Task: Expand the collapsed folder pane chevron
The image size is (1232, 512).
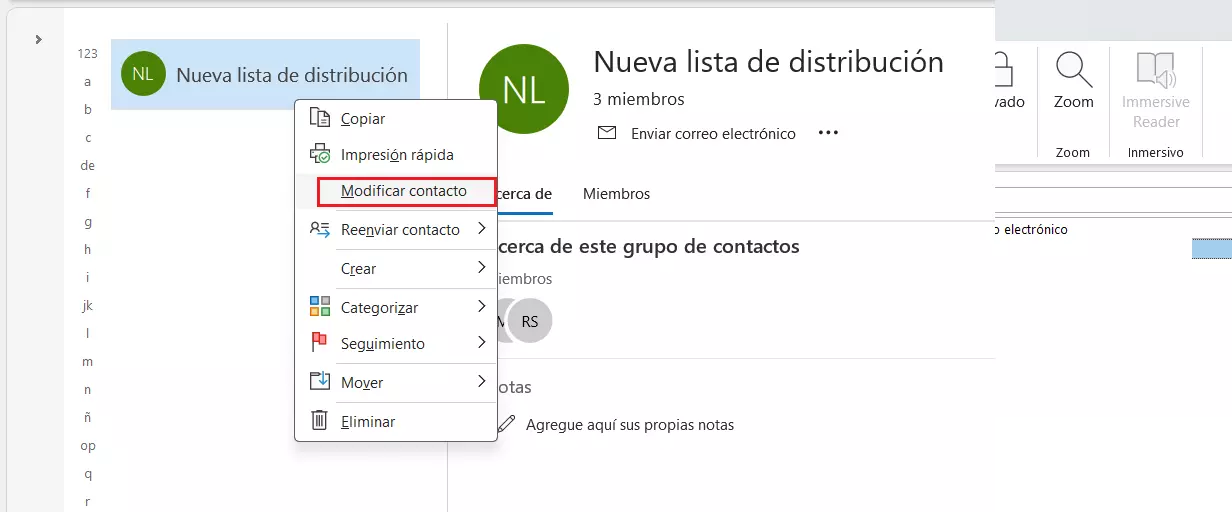Action: pos(38,40)
